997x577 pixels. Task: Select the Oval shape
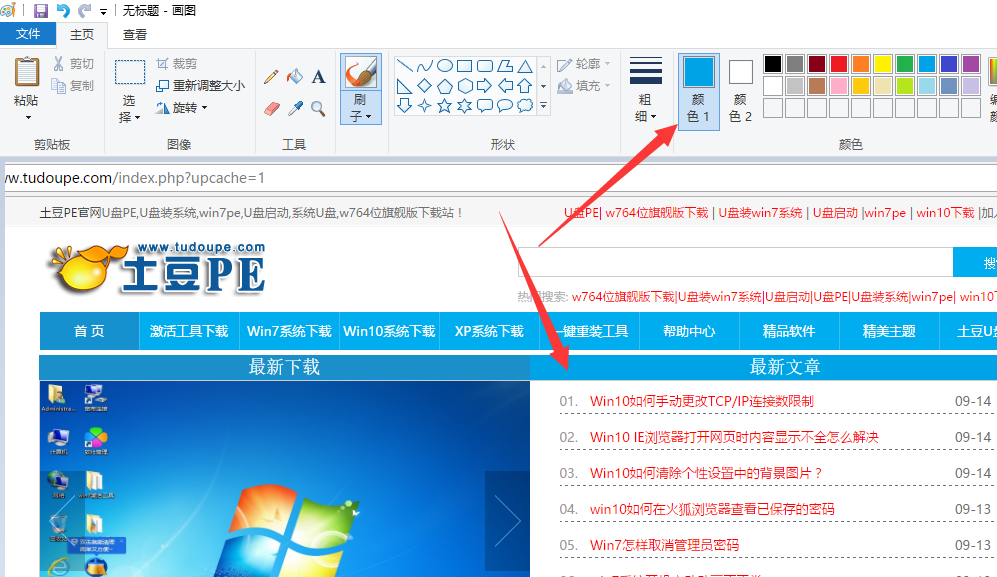click(x=445, y=66)
